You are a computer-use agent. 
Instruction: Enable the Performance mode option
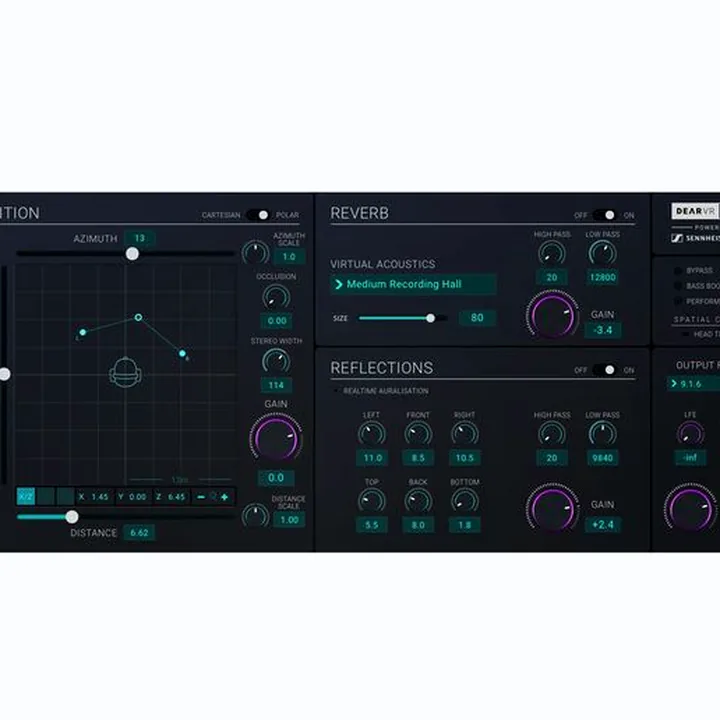pyautogui.click(x=678, y=302)
